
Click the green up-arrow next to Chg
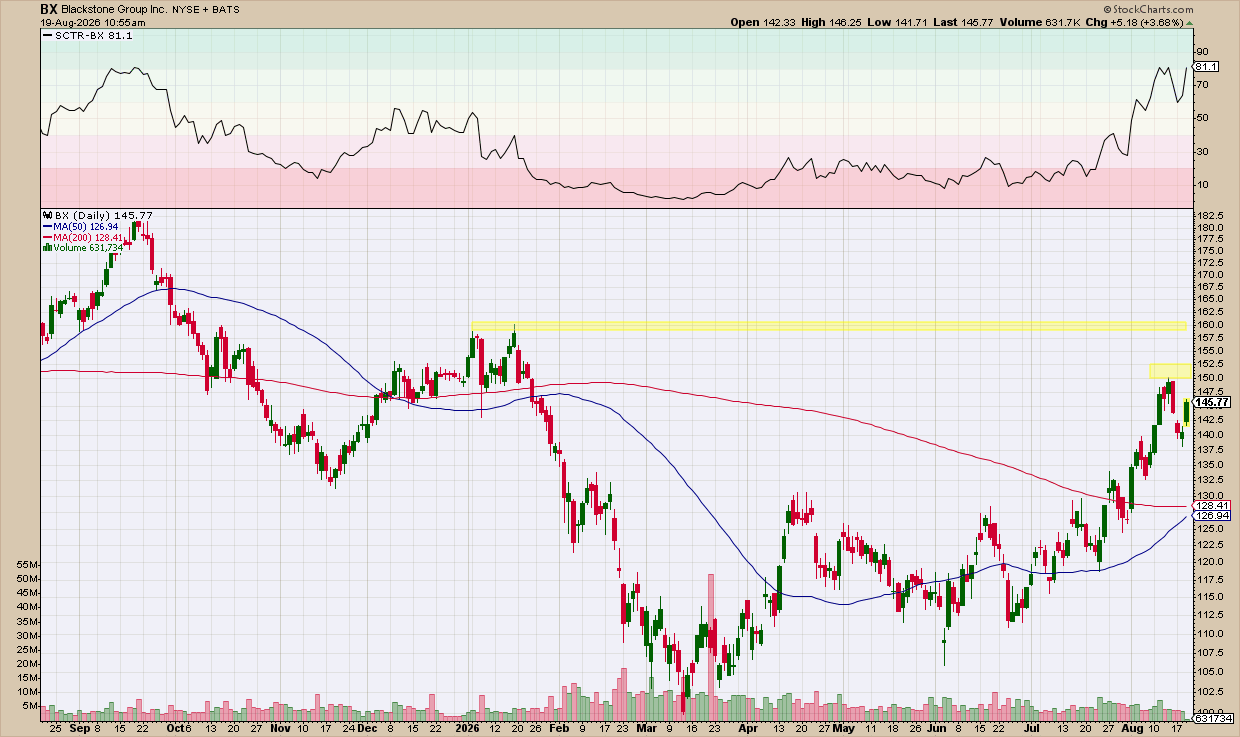1188,22
